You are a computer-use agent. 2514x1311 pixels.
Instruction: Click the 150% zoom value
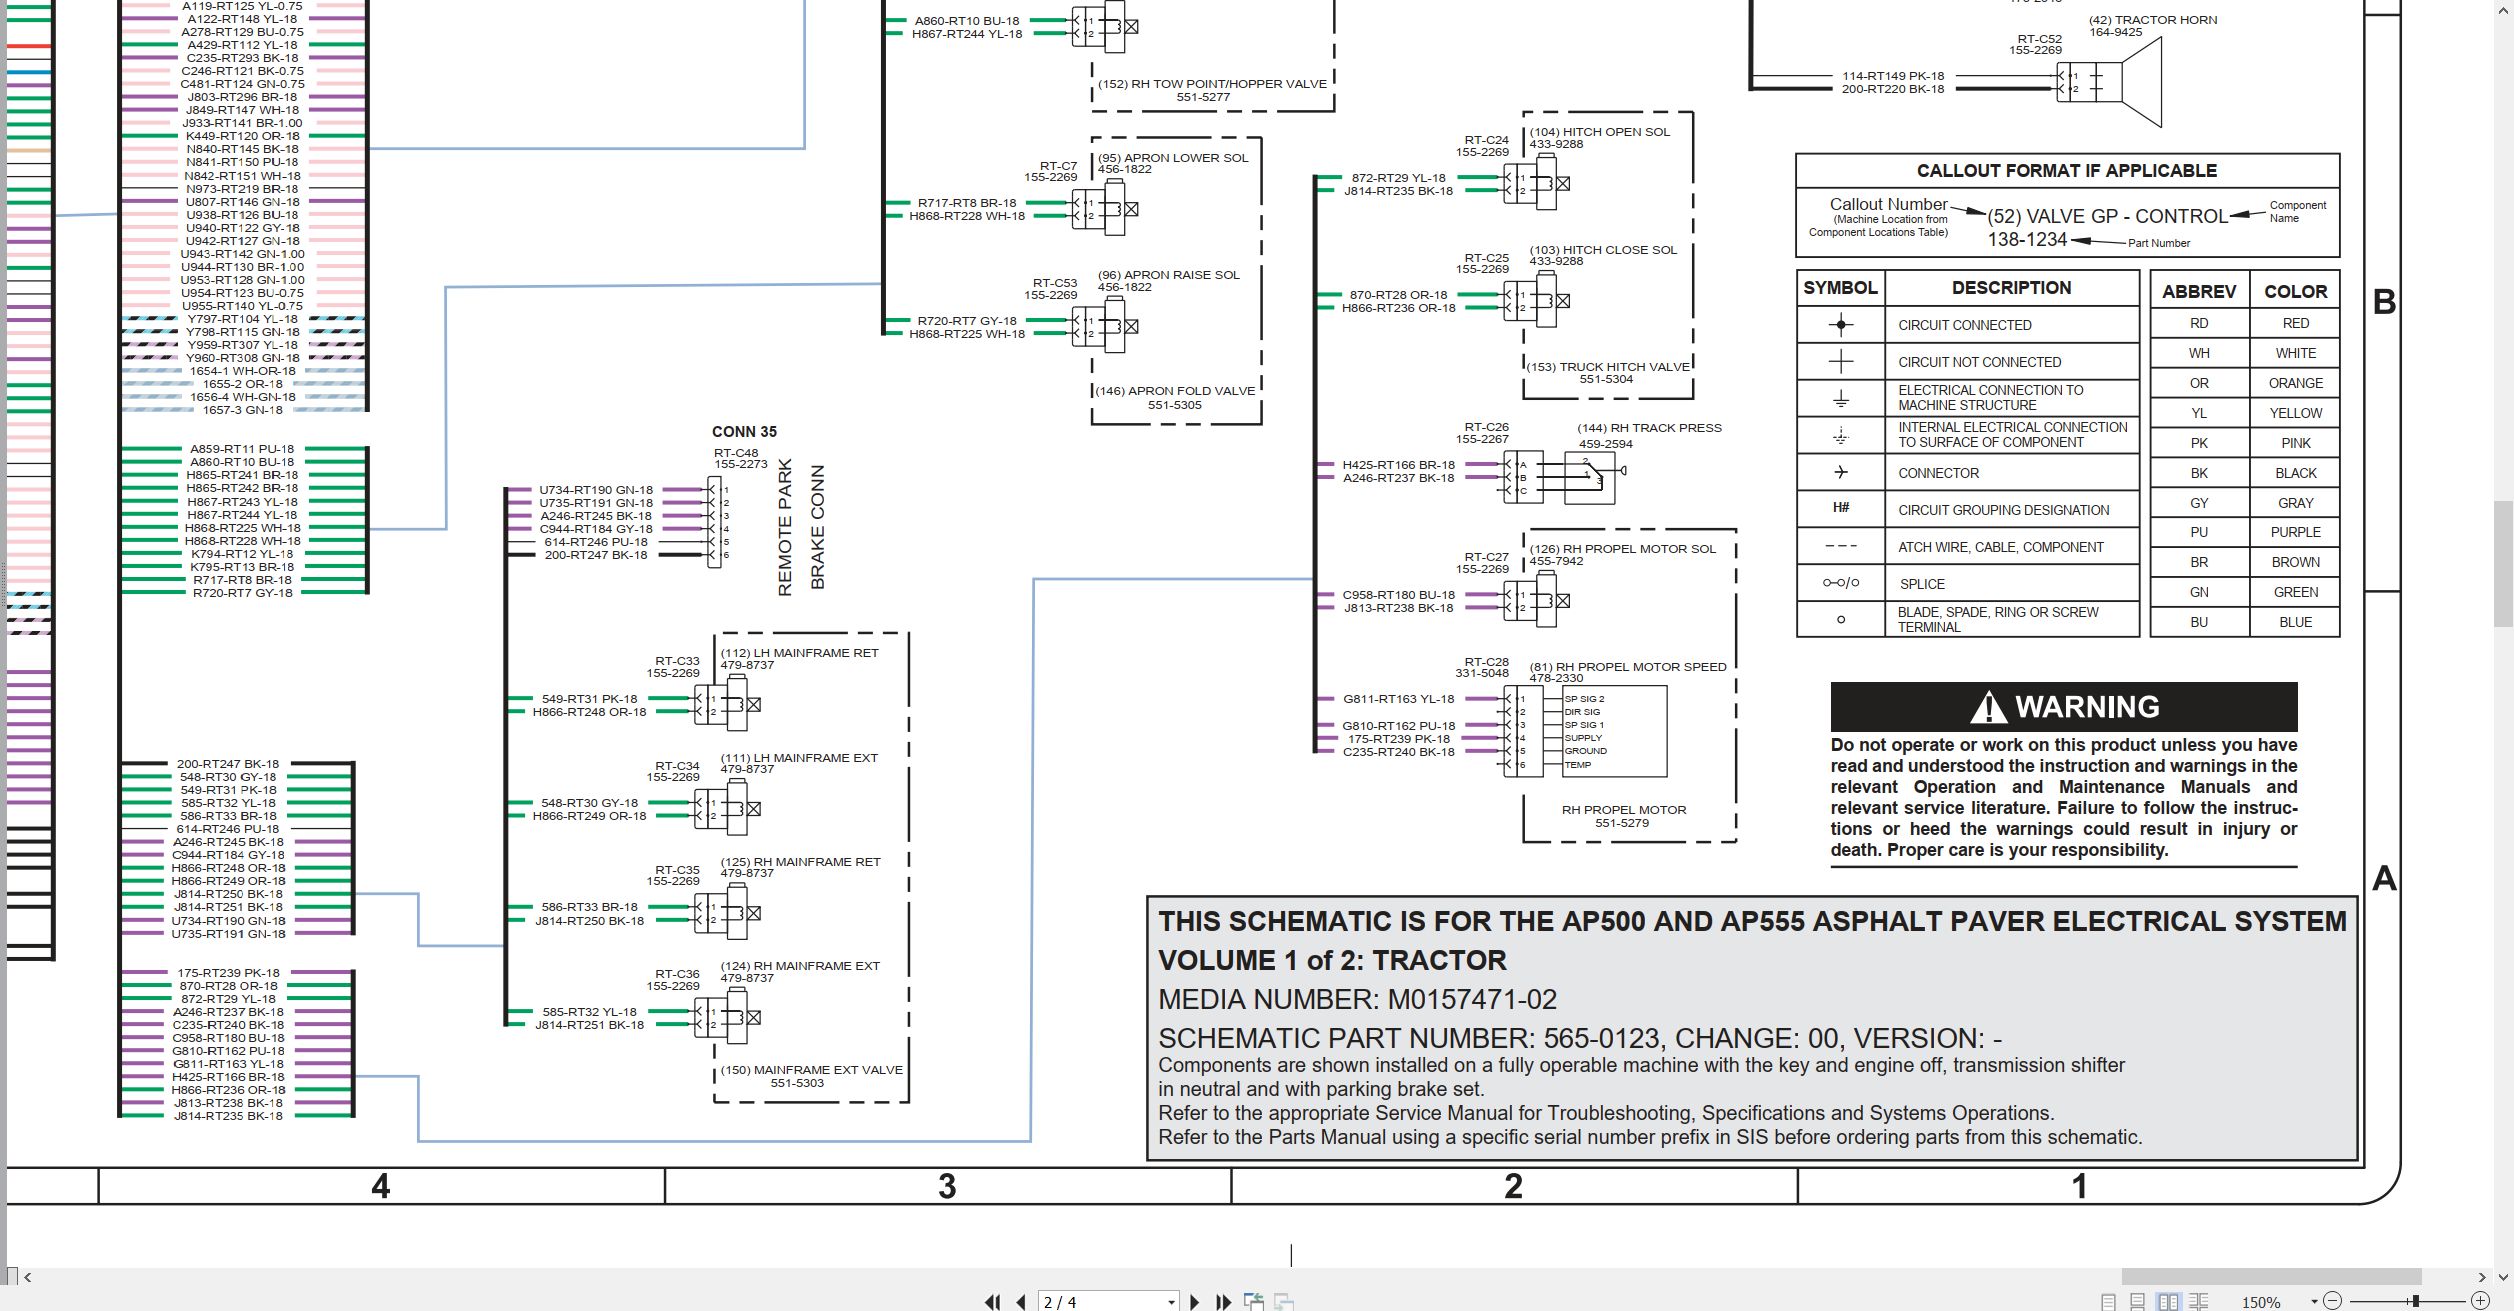pyautogui.click(x=2261, y=1302)
